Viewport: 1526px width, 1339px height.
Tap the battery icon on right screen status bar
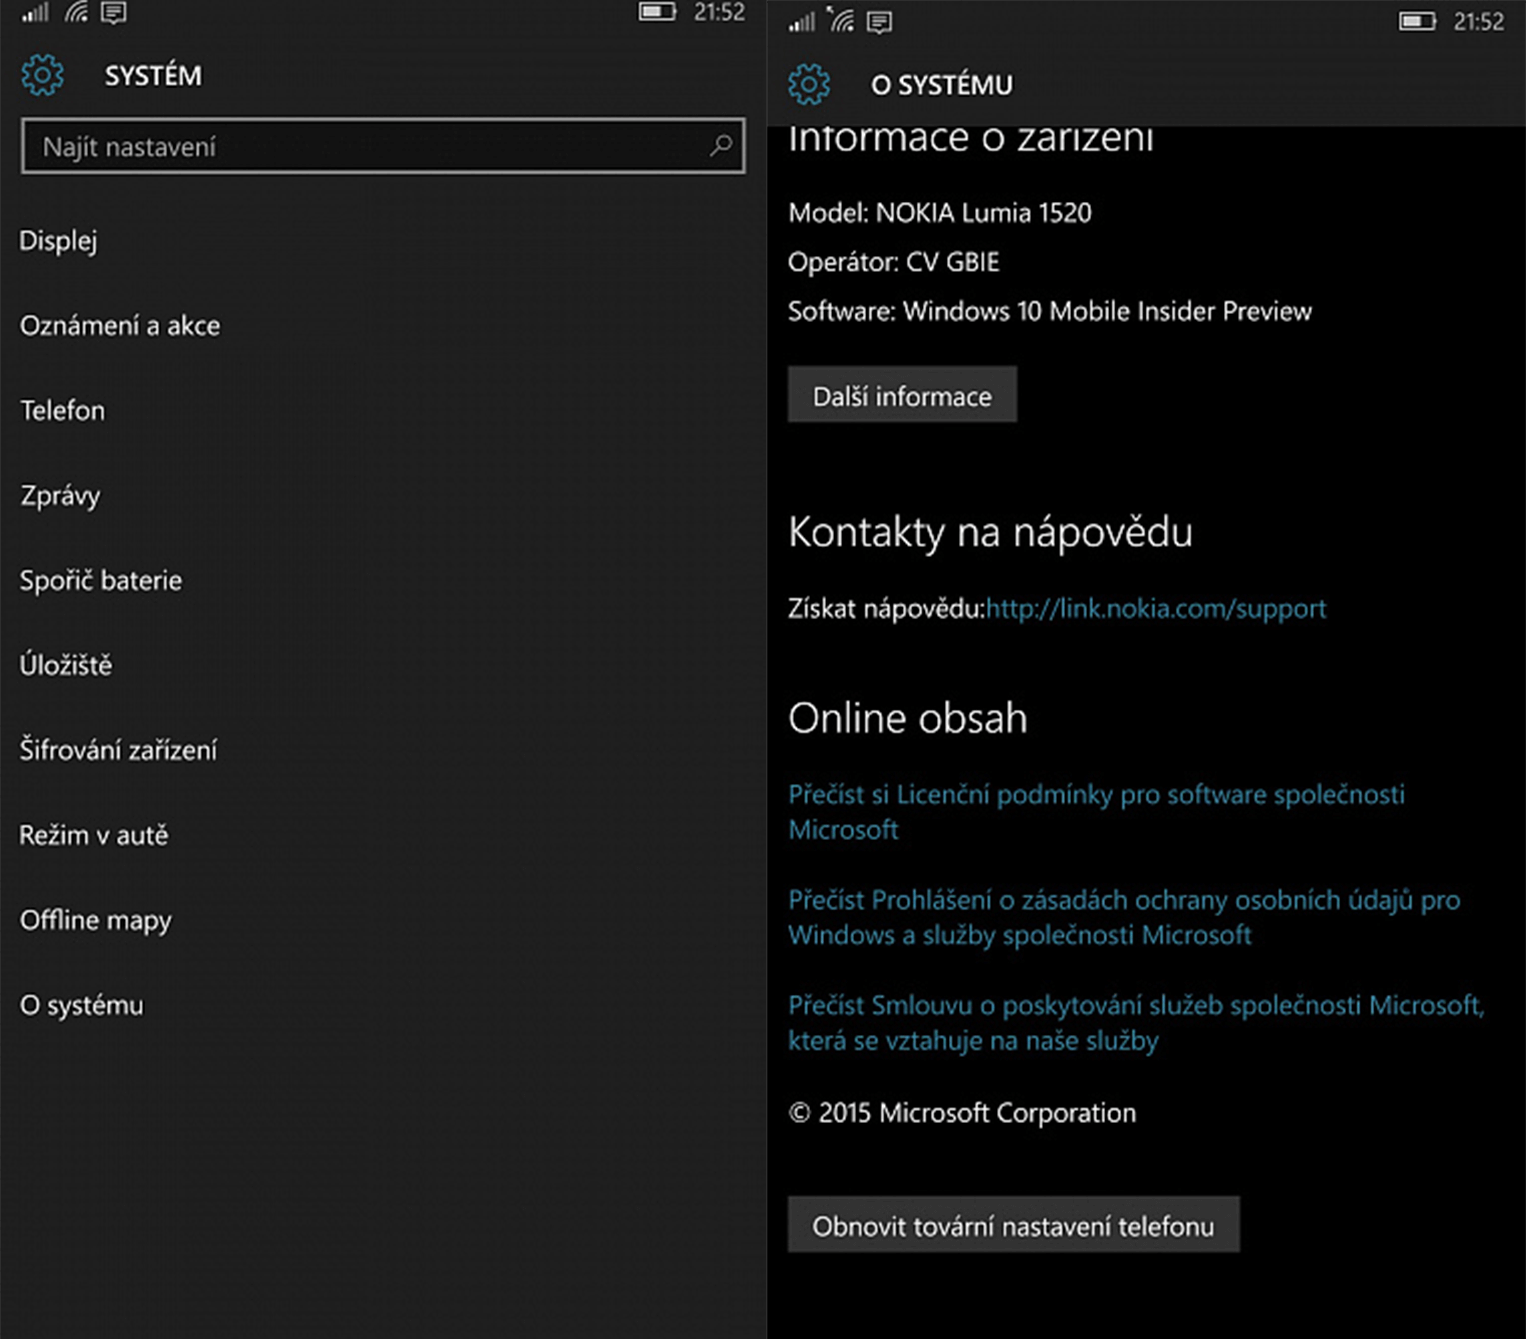click(1417, 21)
